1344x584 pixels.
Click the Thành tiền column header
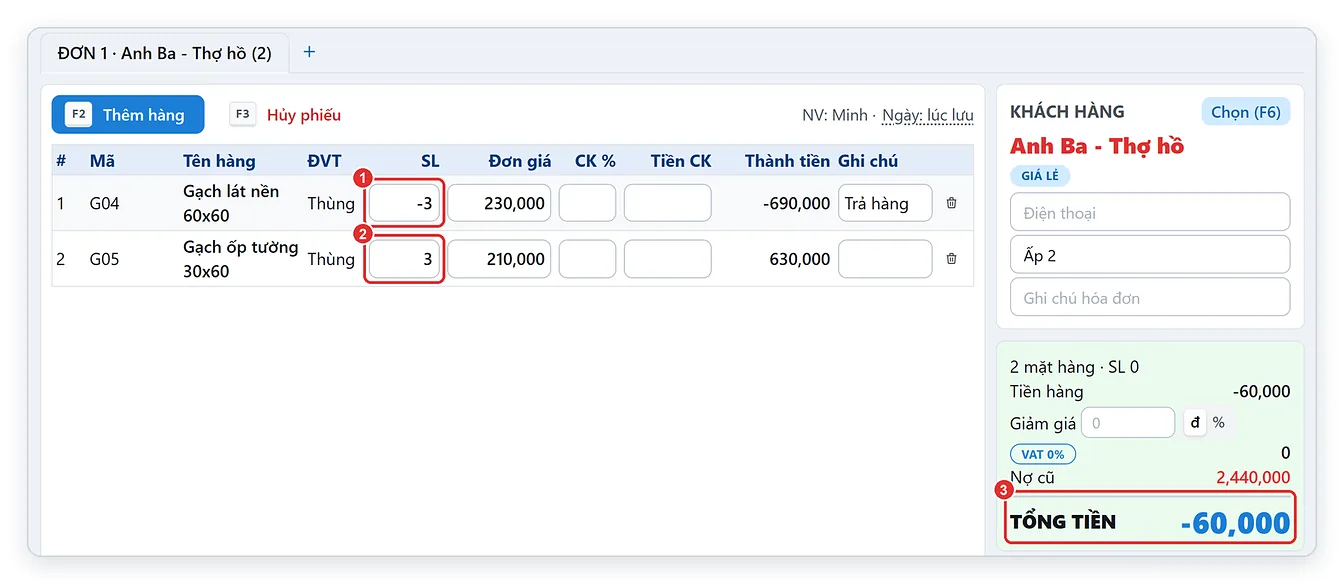tap(787, 161)
